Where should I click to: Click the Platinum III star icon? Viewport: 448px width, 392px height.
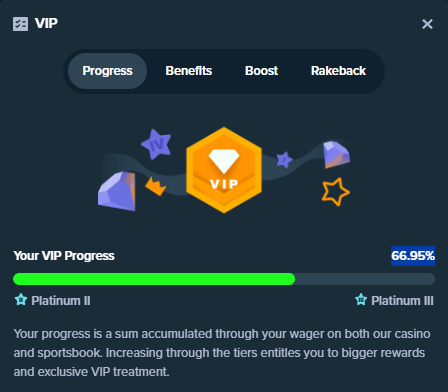point(361,300)
